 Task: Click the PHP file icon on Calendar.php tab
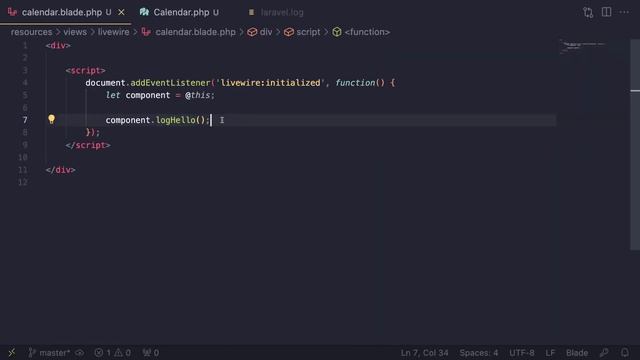[144, 12]
